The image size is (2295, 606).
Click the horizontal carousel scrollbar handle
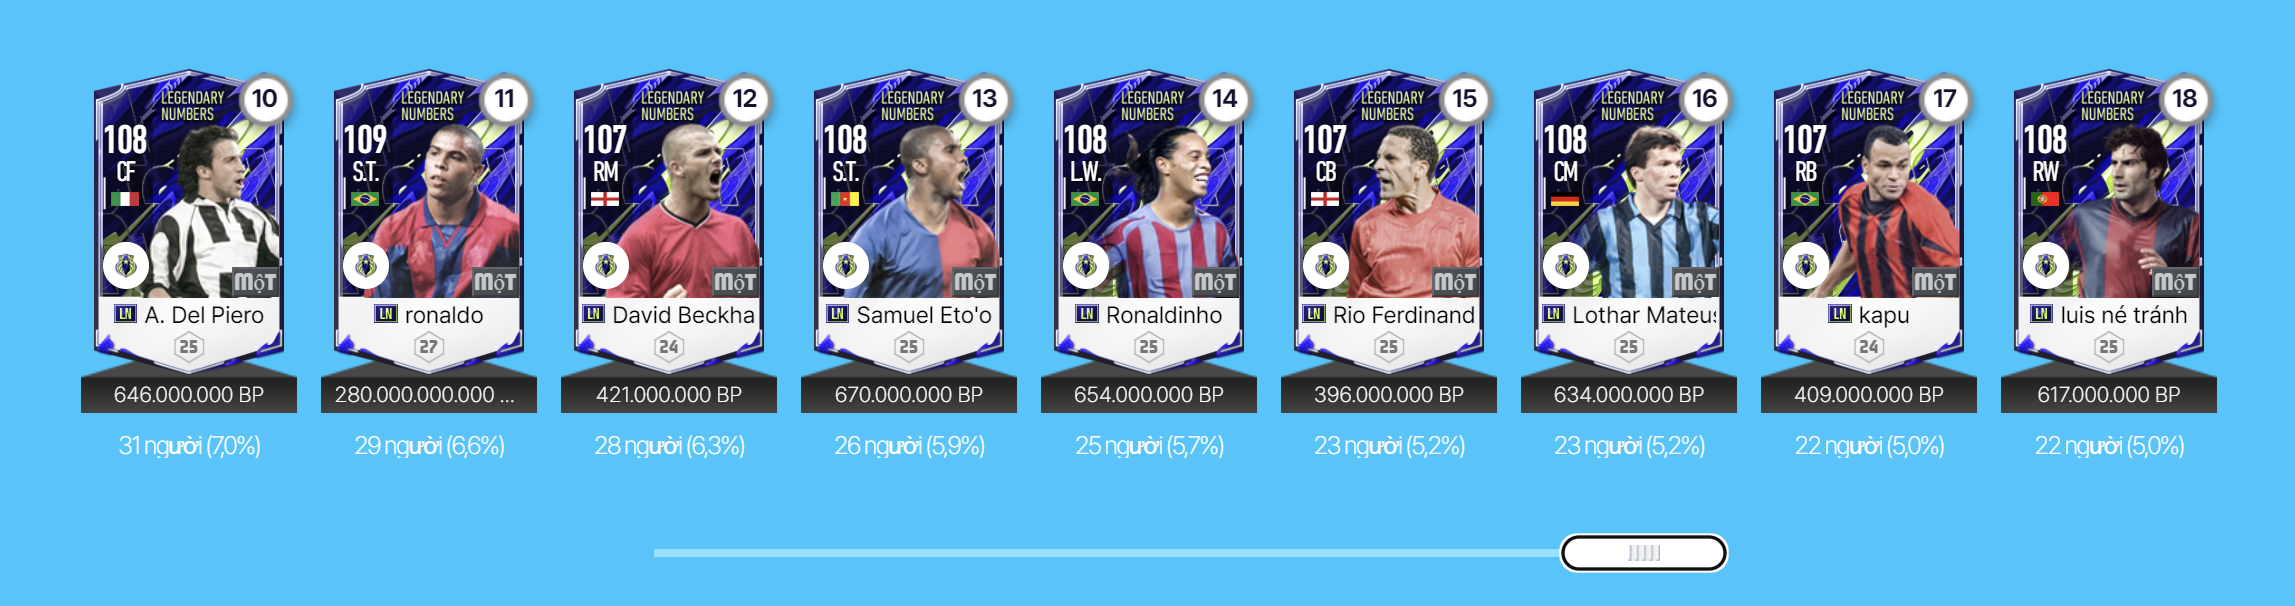point(1644,553)
